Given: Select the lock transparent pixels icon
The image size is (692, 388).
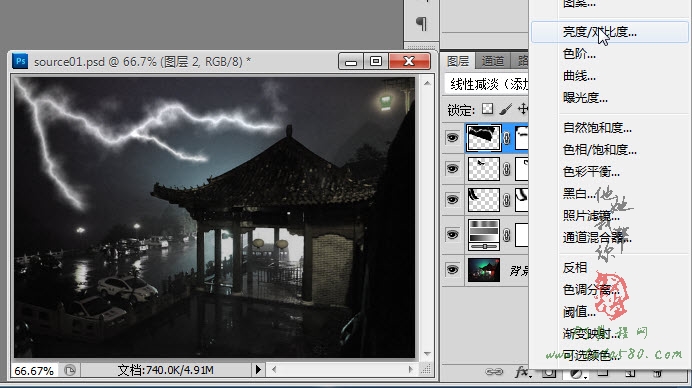Looking at the screenshot, I should pyautogui.click(x=488, y=109).
